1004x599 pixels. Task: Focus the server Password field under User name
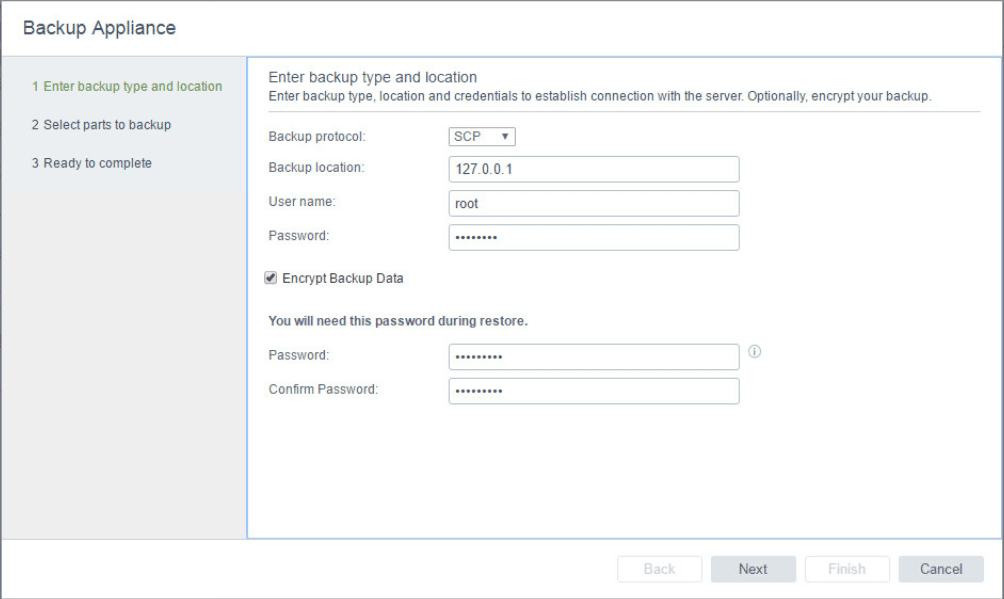click(x=594, y=237)
